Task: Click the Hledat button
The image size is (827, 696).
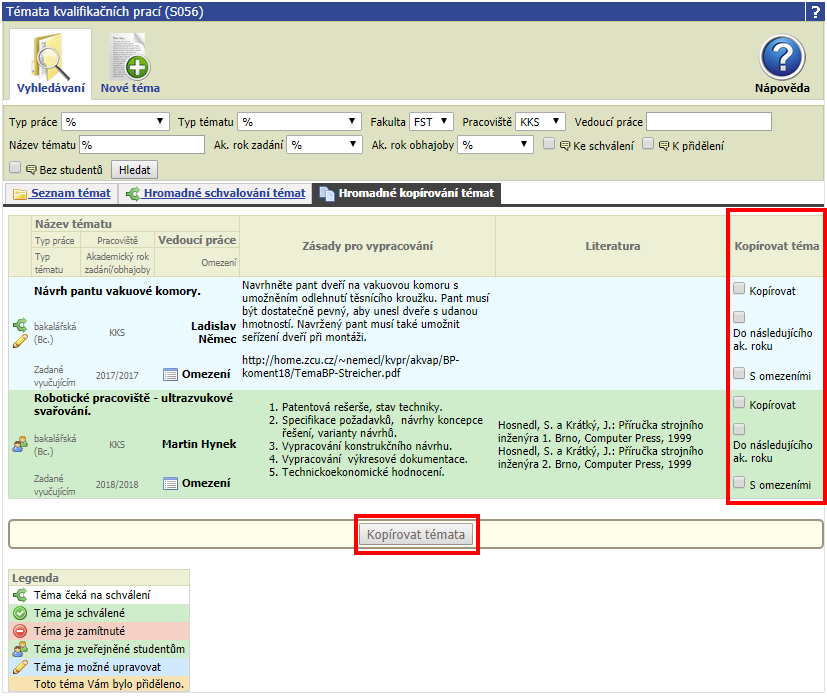Action: 134,170
